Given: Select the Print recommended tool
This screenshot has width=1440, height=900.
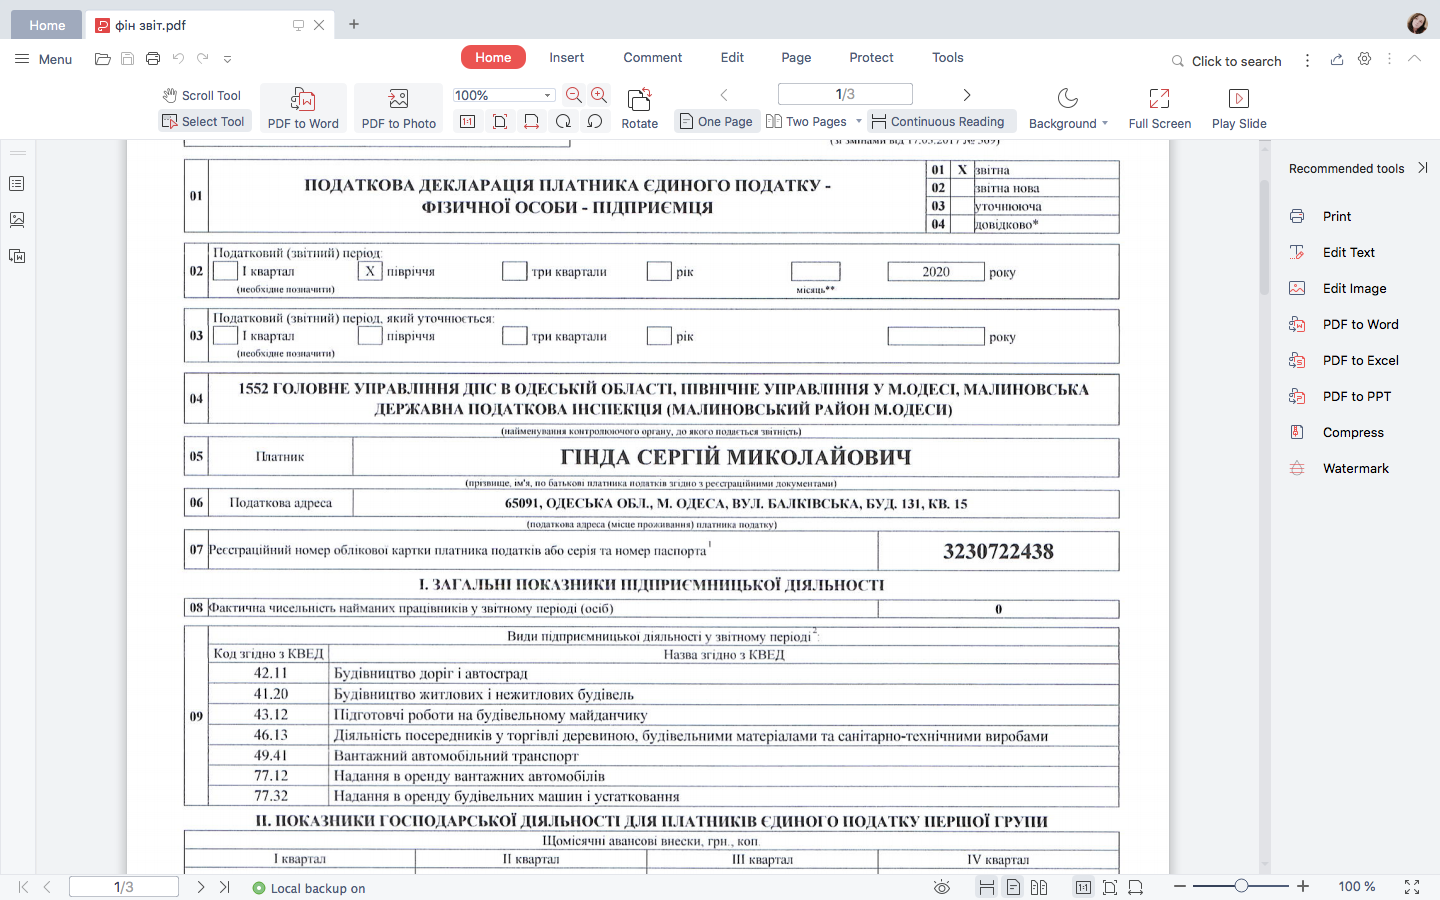Looking at the screenshot, I should (x=1337, y=216).
